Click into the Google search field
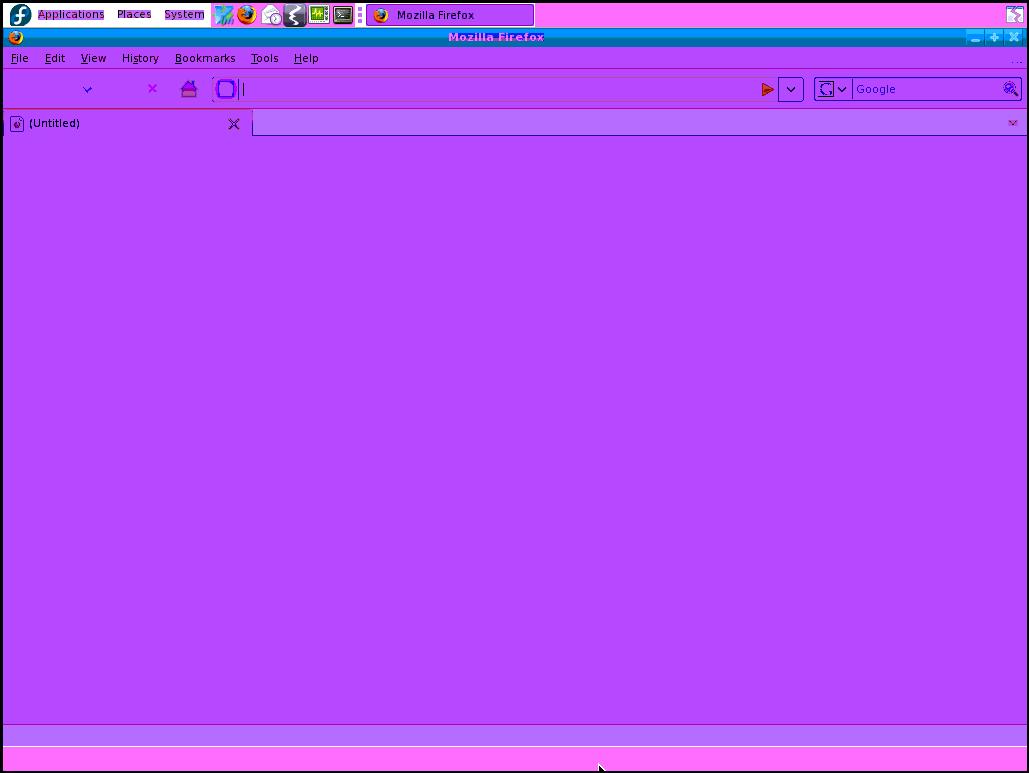 pyautogui.click(x=925, y=89)
